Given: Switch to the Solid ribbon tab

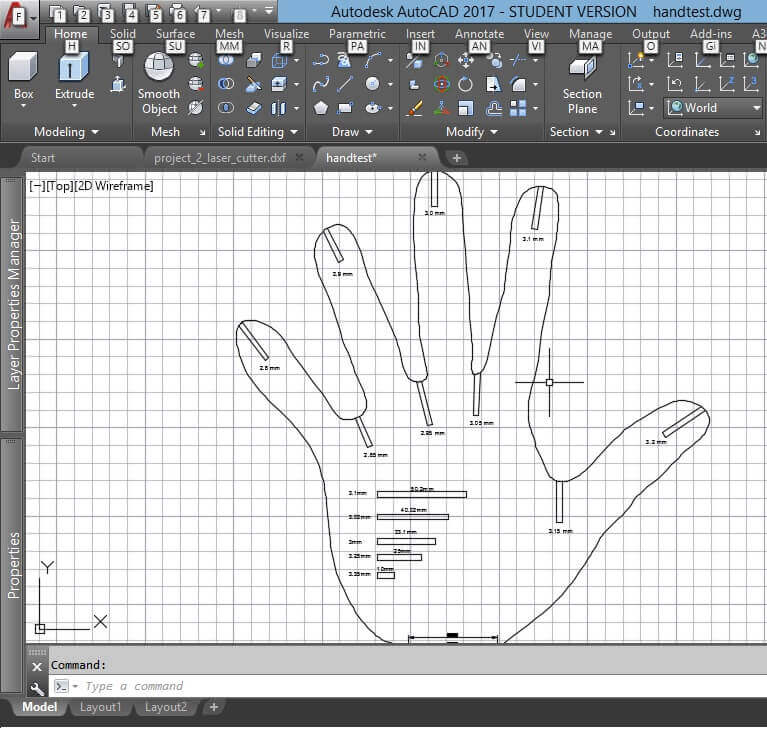Looking at the screenshot, I should [122, 34].
